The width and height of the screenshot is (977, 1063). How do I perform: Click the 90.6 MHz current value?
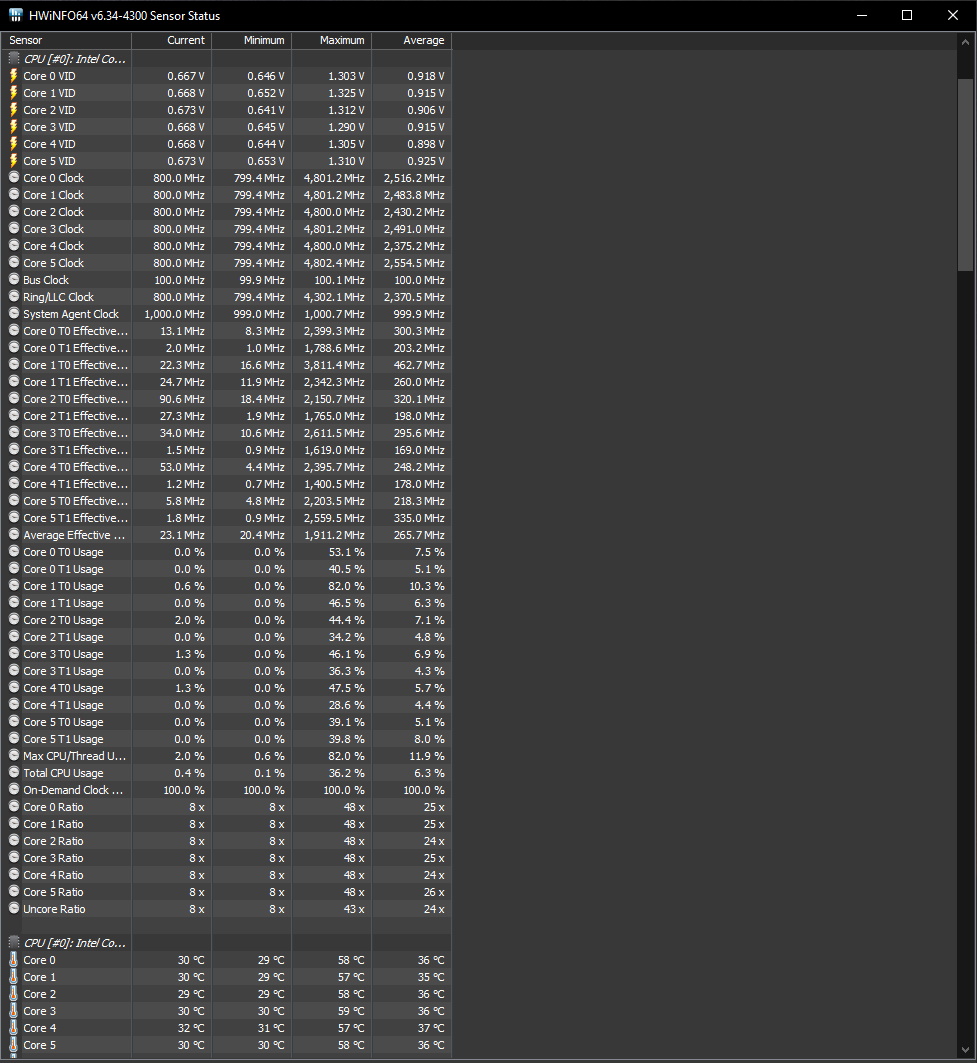pyautogui.click(x=182, y=399)
